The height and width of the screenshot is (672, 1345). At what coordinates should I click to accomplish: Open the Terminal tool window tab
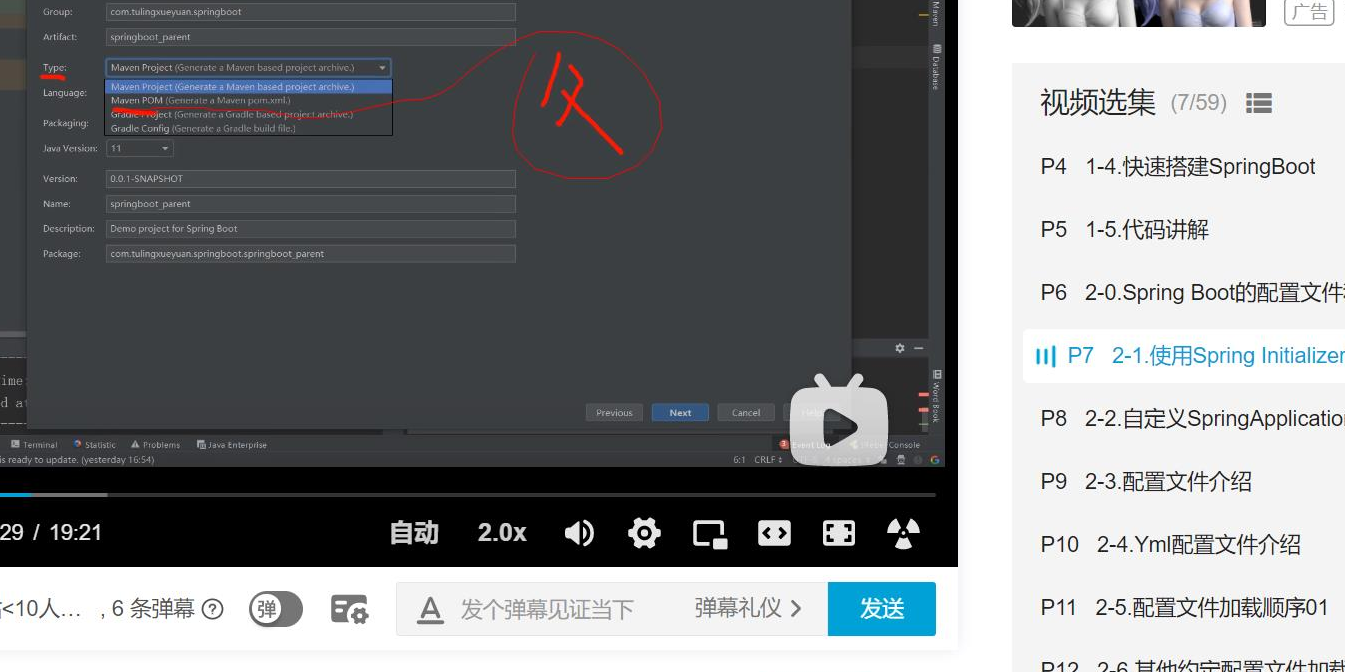[34, 445]
